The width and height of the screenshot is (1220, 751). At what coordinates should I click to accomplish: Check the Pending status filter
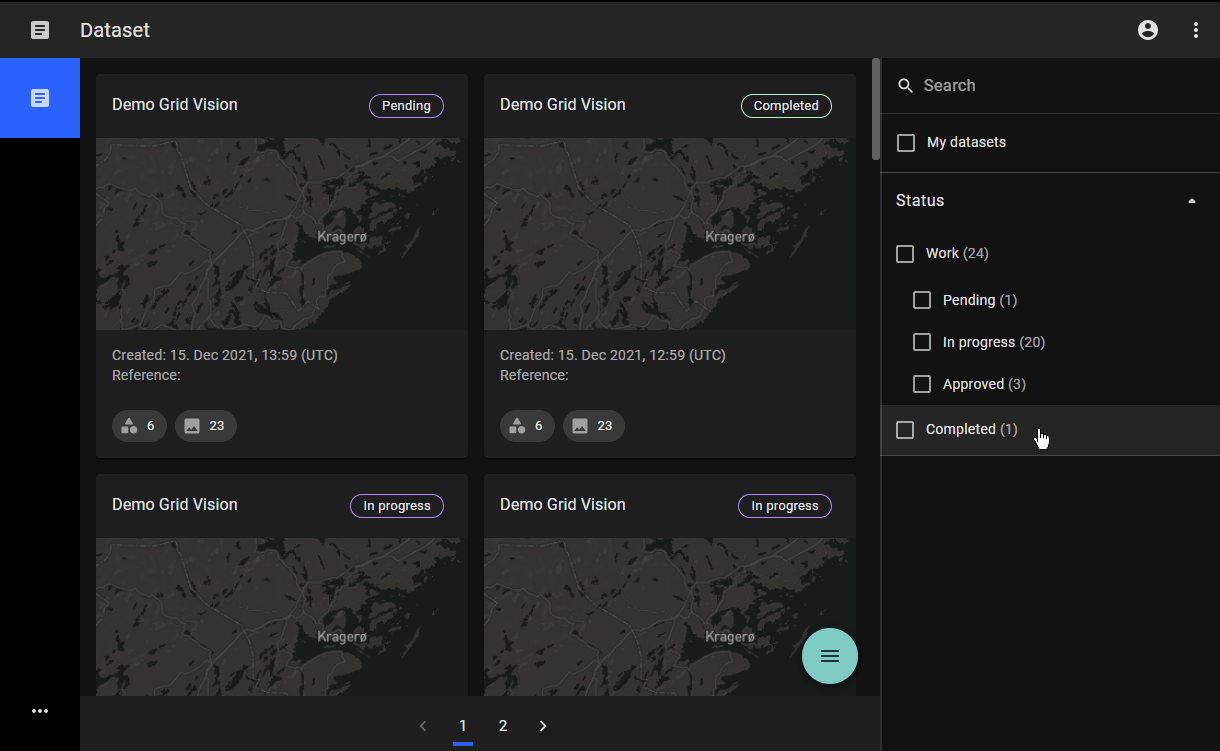(x=922, y=300)
